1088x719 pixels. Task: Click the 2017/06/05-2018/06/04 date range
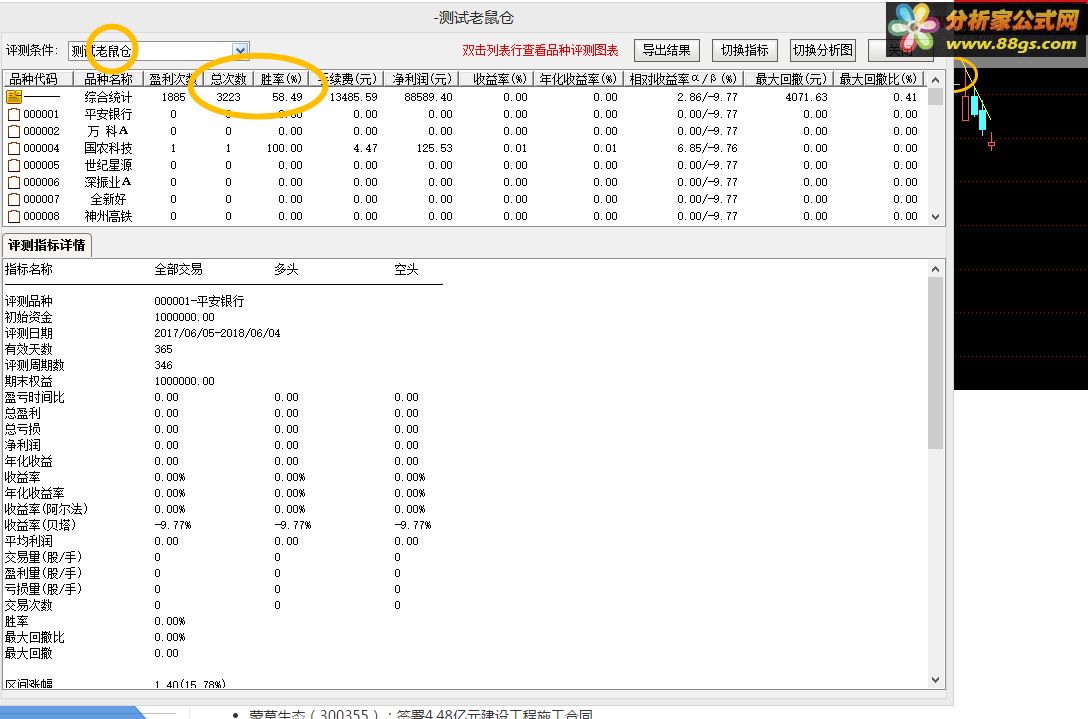pyautogui.click(x=217, y=333)
